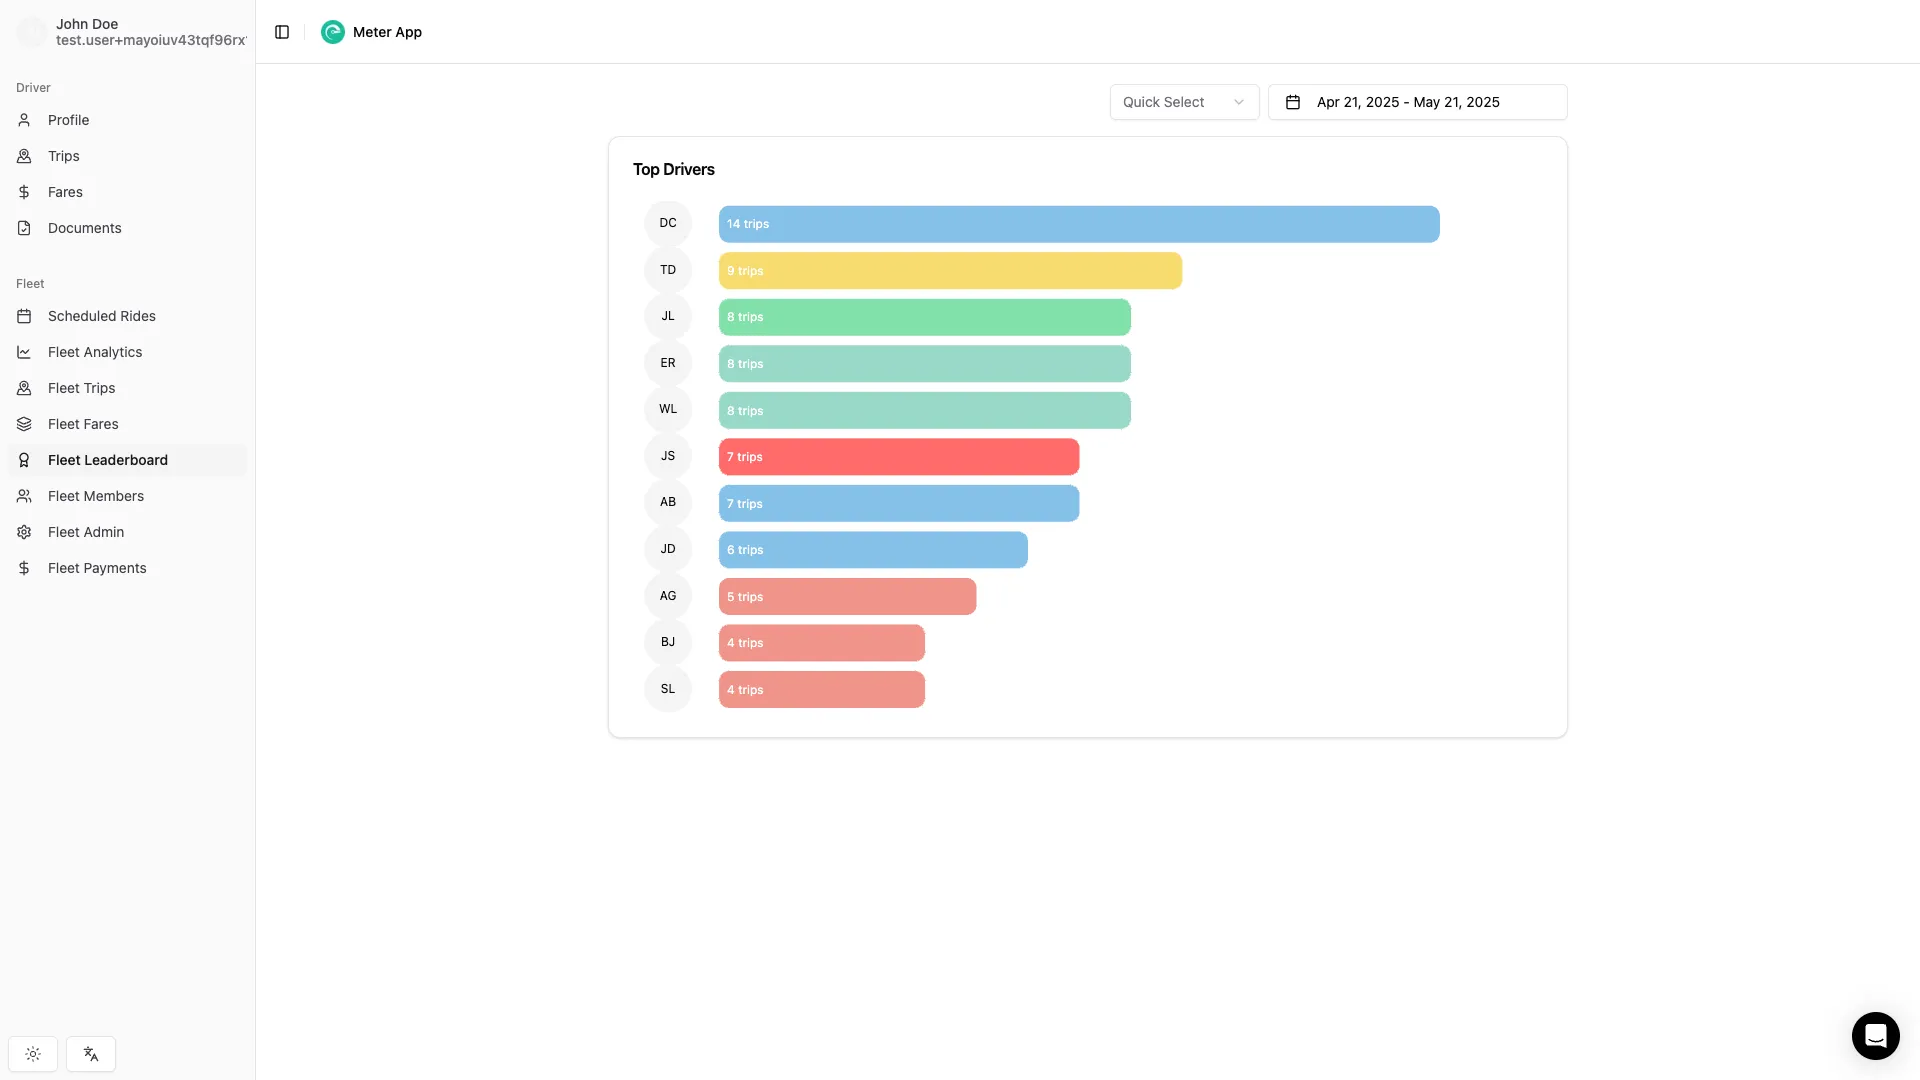The height and width of the screenshot is (1080, 1920).
Task: Toggle the language switcher translate button
Action: [x=91, y=1054]
